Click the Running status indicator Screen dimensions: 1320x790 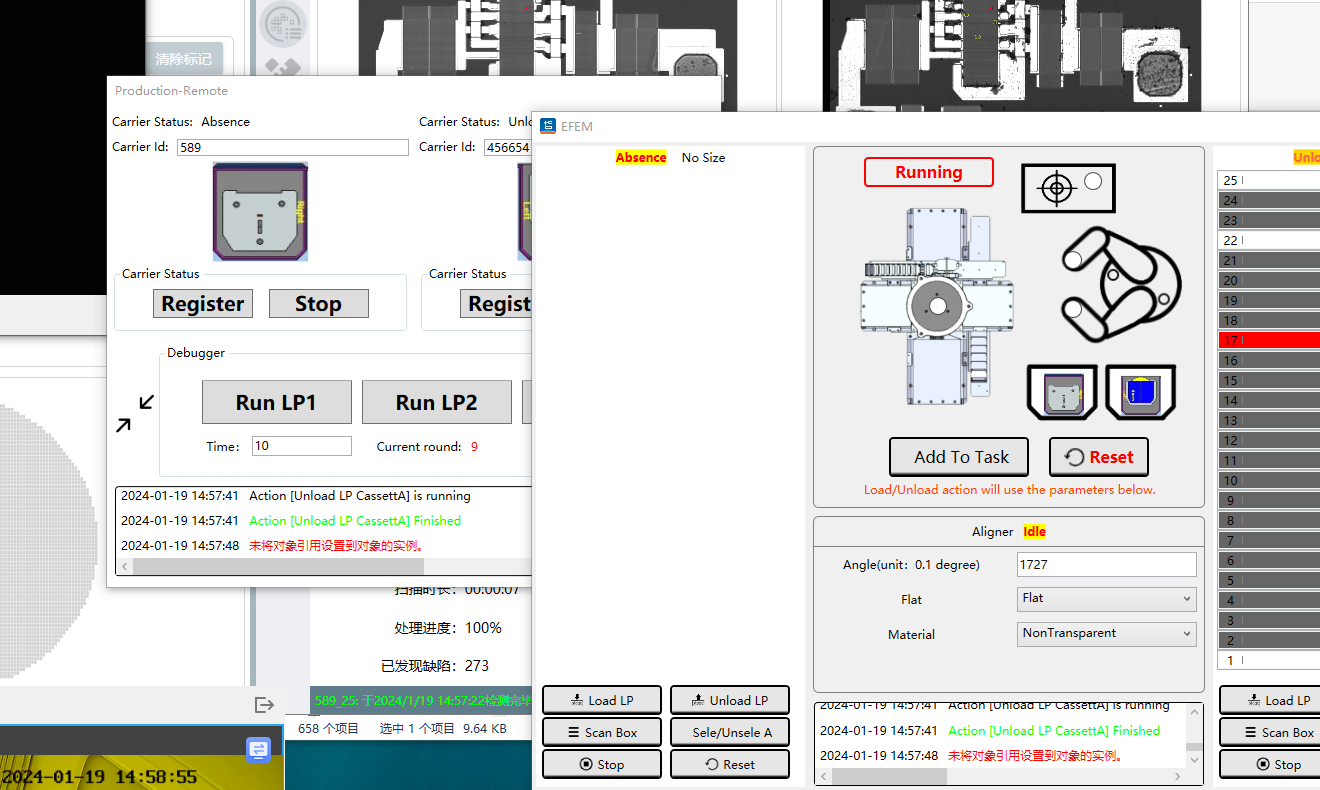coord(929,172)
